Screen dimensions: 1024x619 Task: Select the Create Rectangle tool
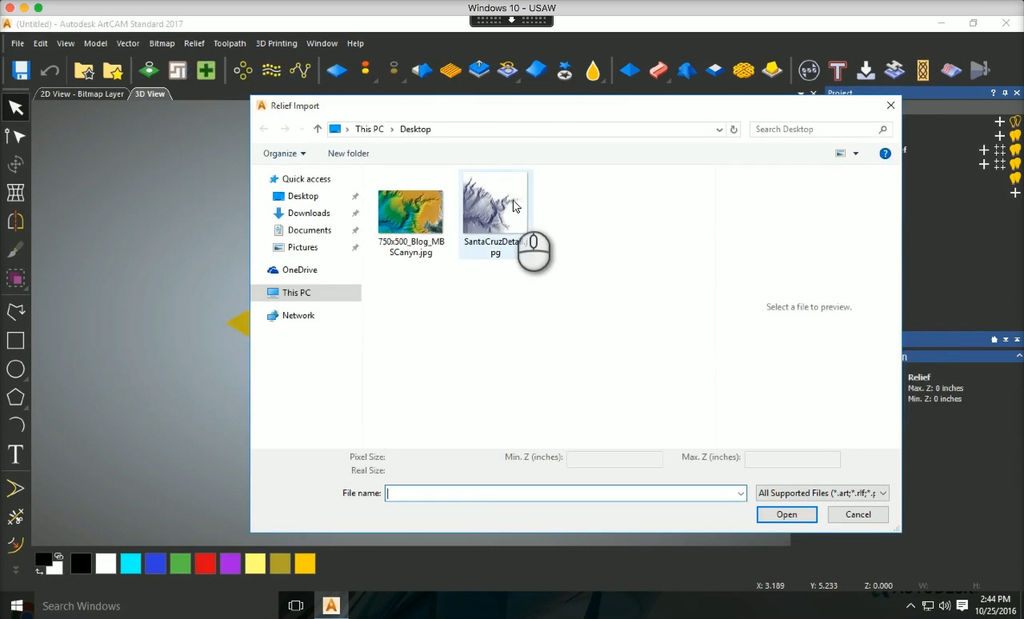coord(16,340)
